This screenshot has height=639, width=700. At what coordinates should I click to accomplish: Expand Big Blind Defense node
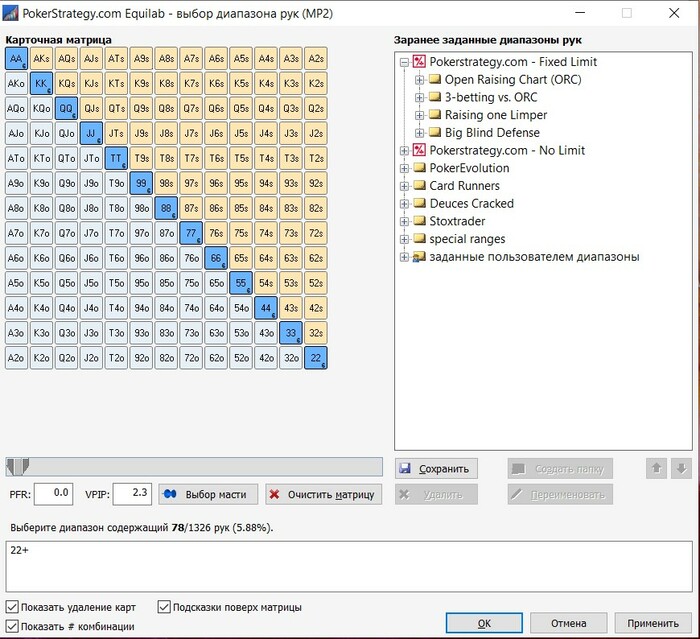(x=419, y=133)
